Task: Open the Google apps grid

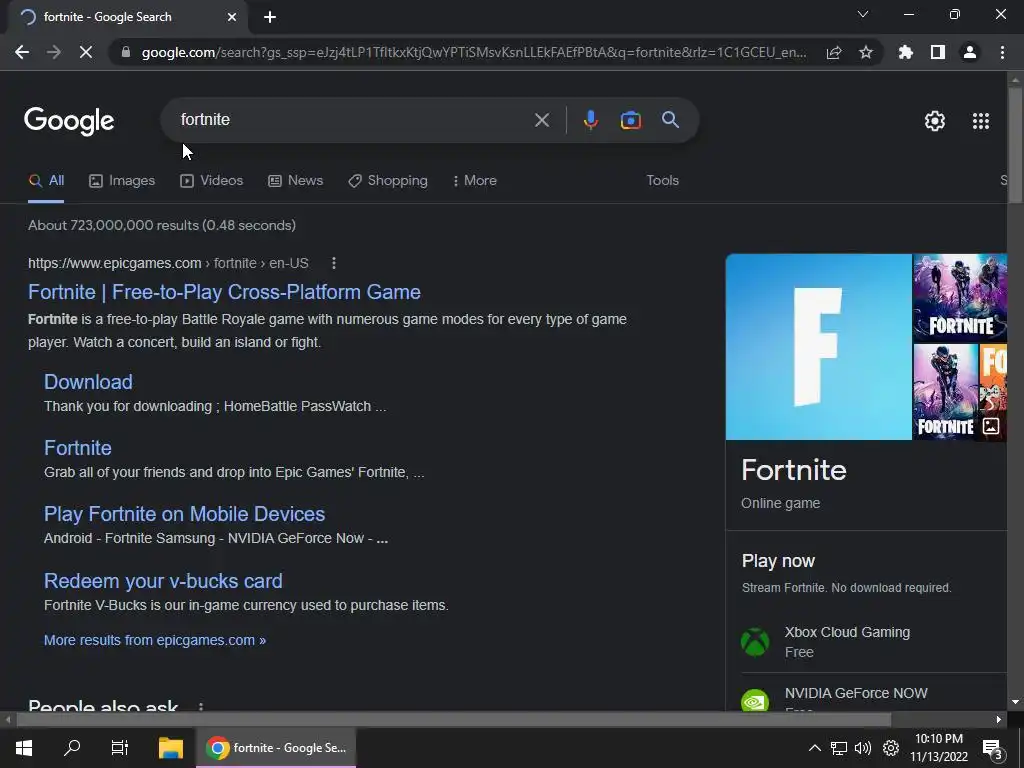Action: tap(980, 121)
